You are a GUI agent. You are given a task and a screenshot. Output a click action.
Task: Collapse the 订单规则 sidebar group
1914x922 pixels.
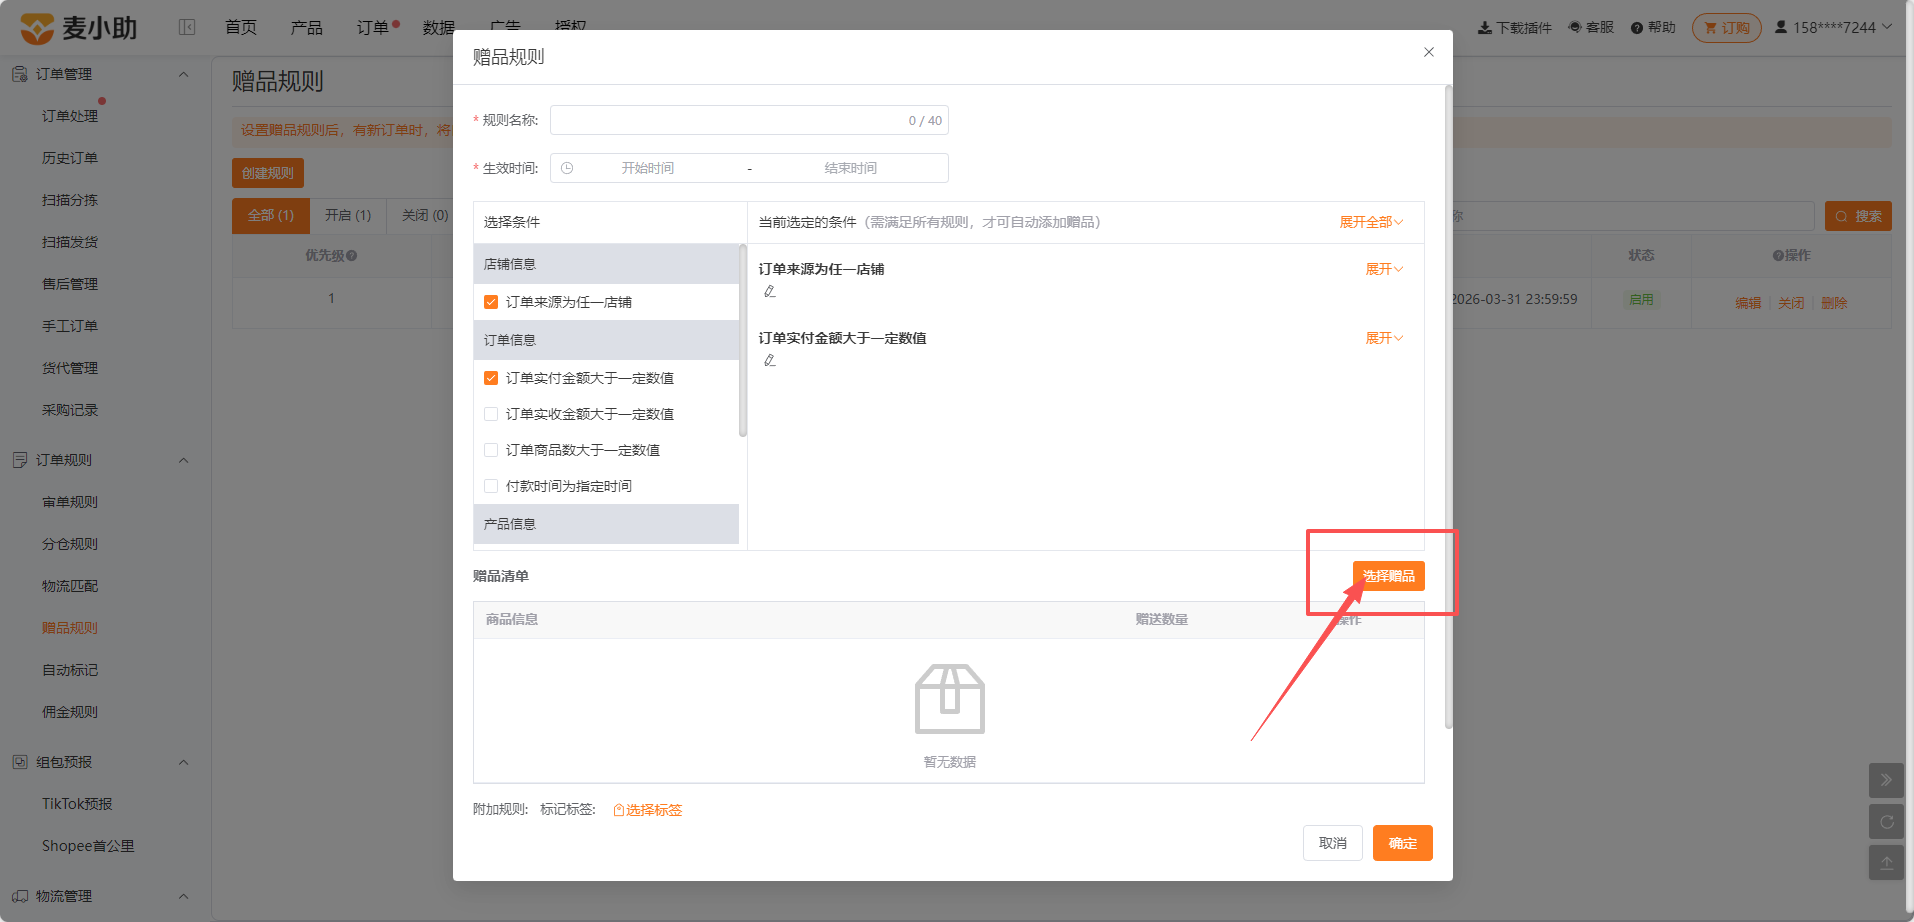coord(184,460)
